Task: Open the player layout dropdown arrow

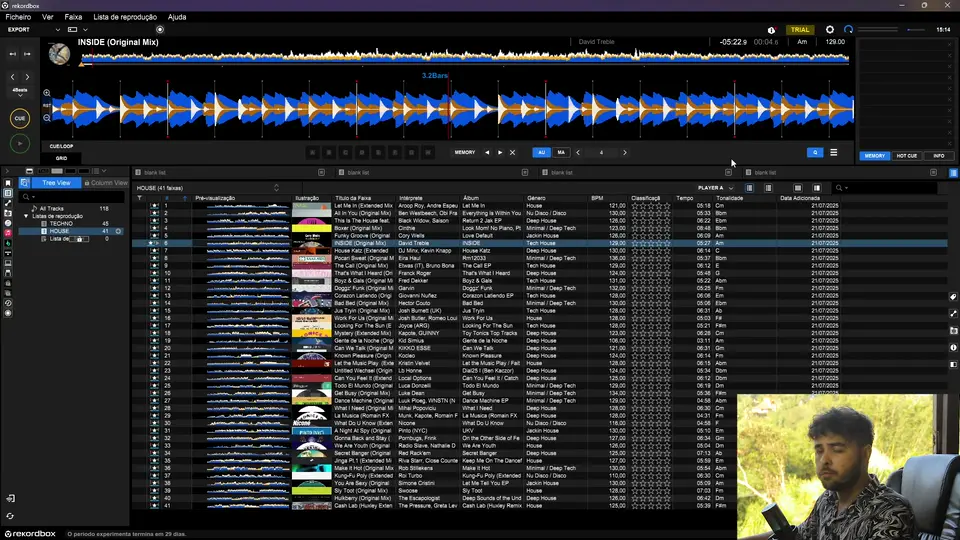Action: pyautogui.click(x=85, y=29)
